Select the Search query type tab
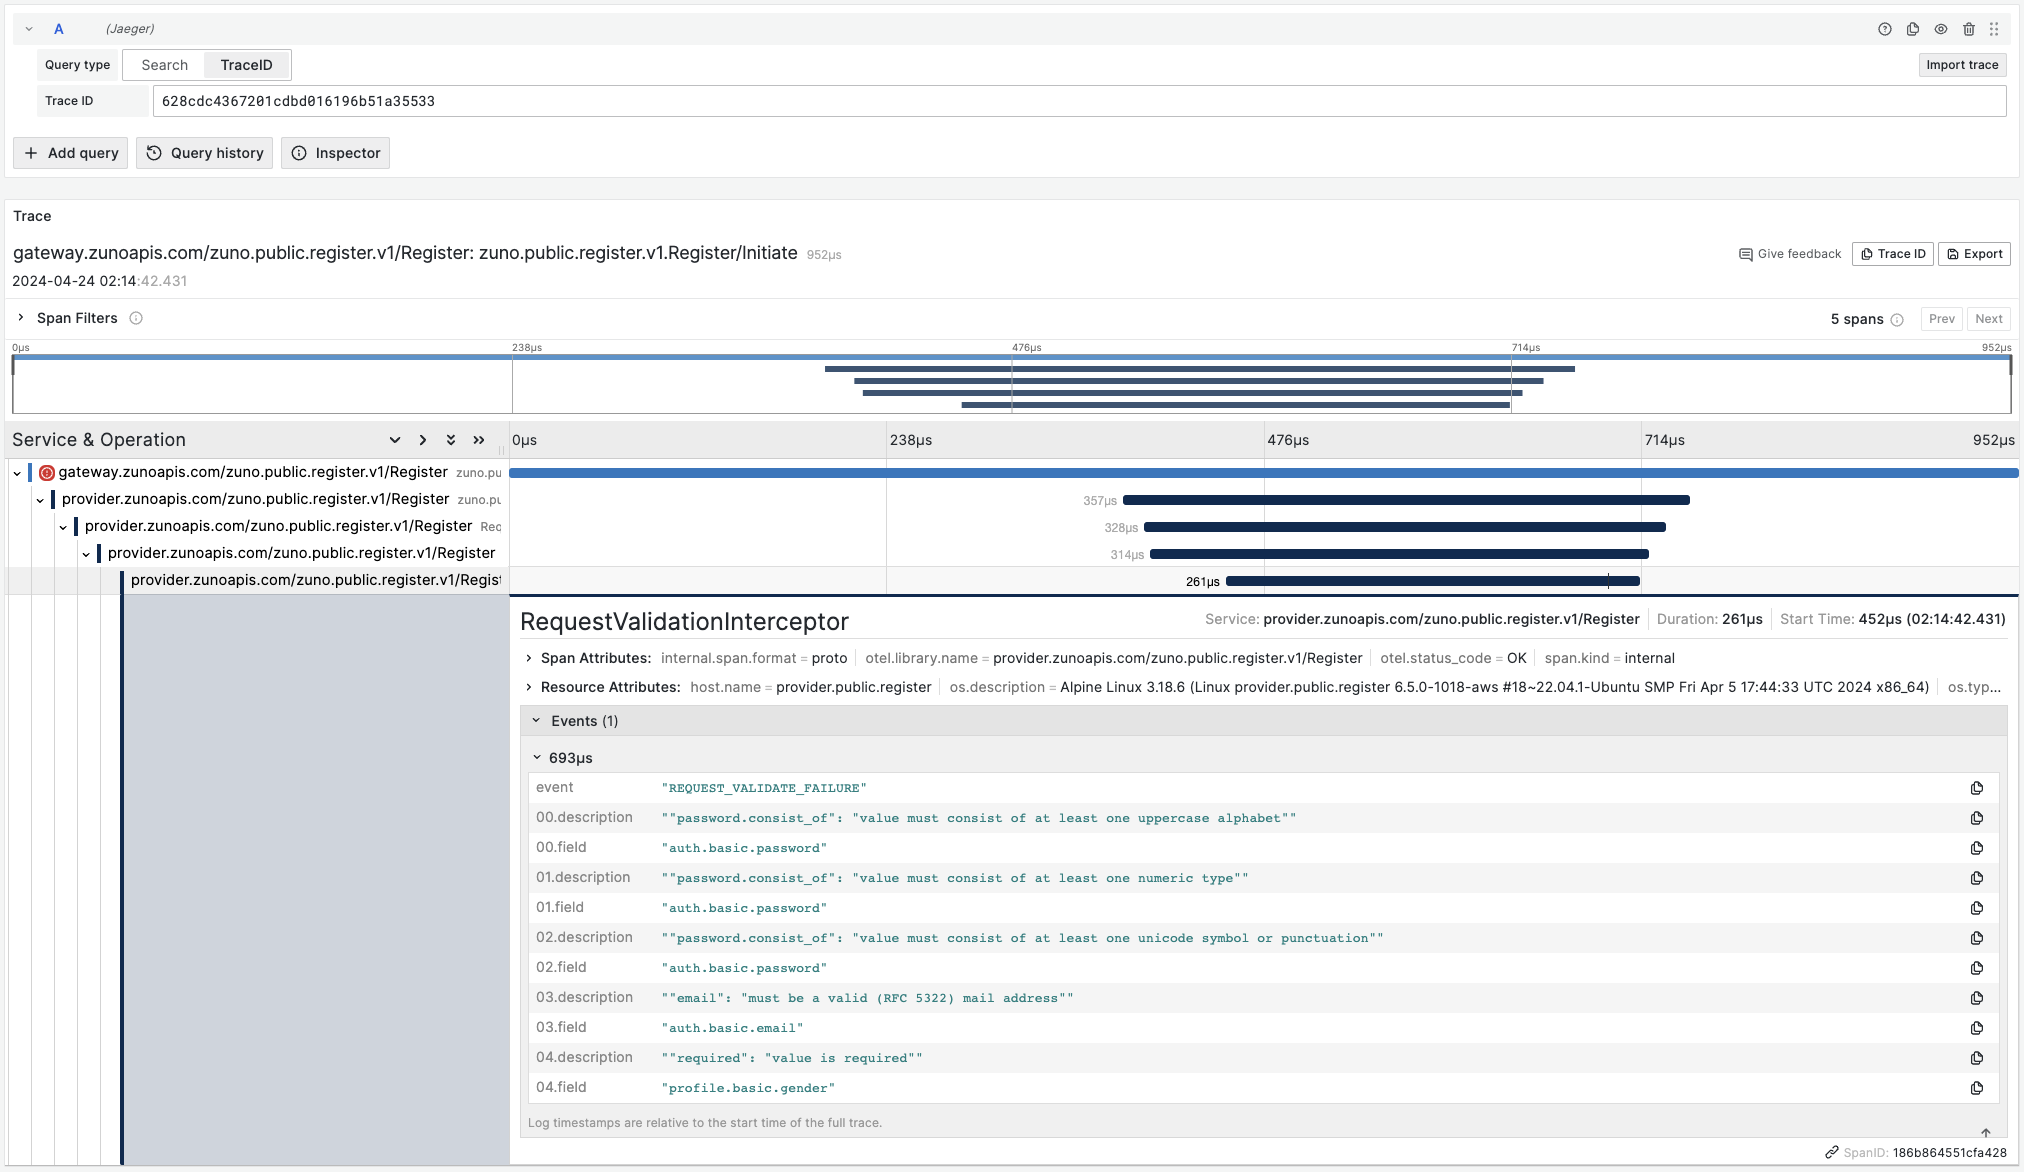The image size is (2024, 1172). (163, 64)
